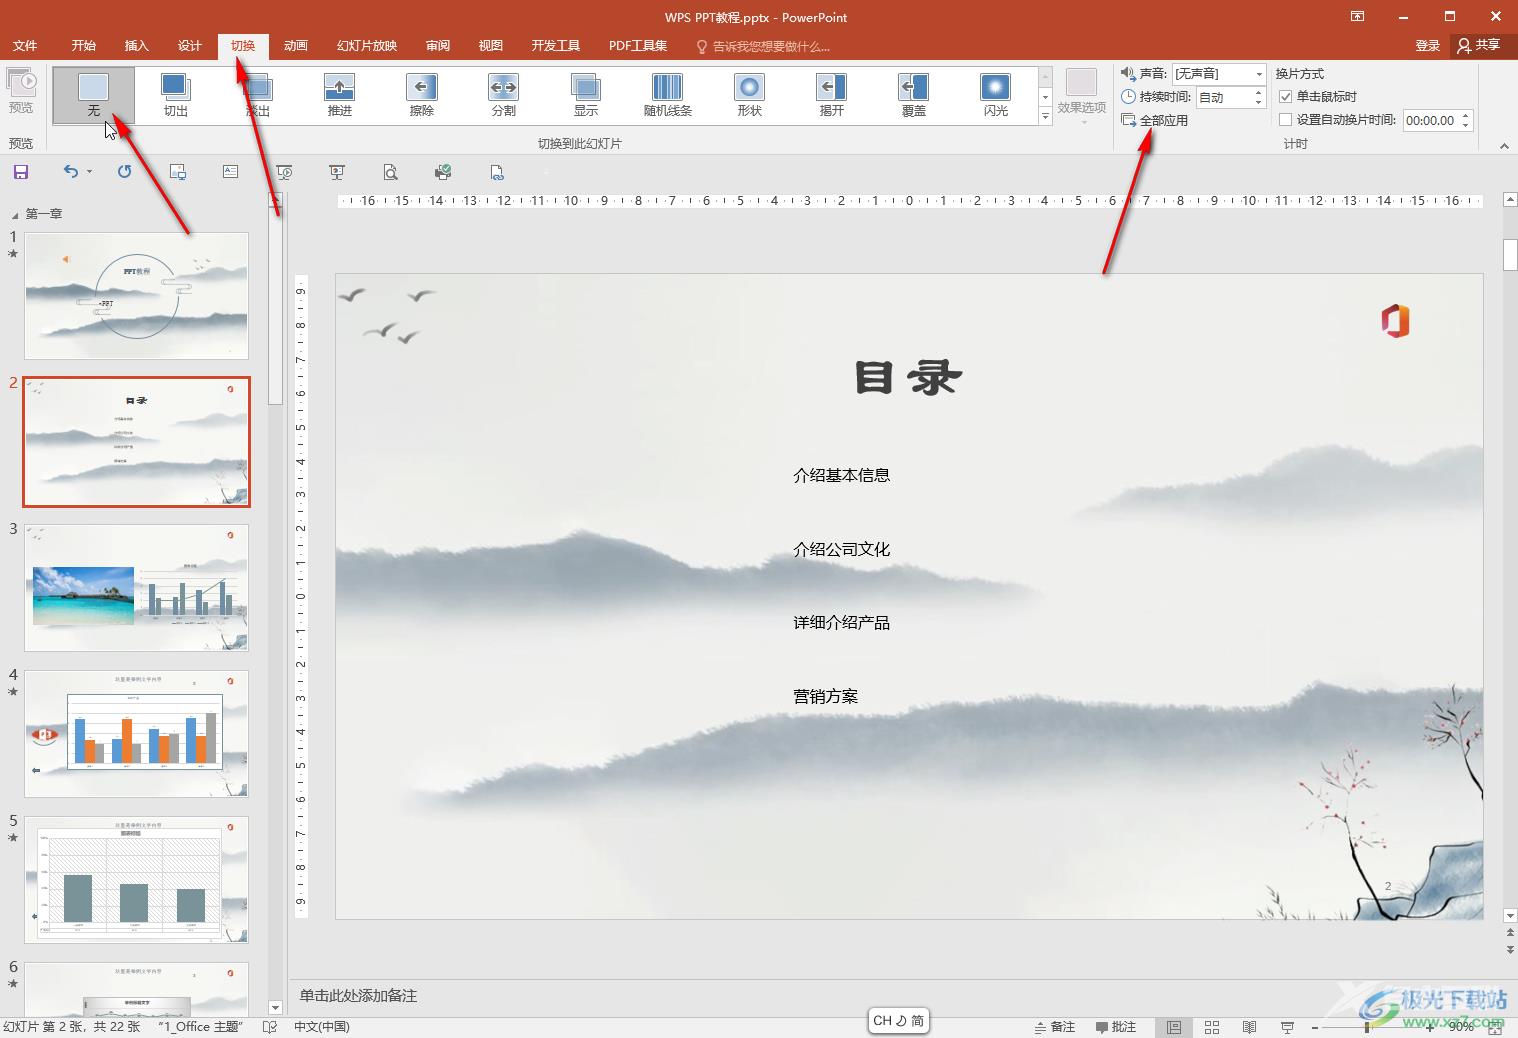The width and height of the screenshot is (1518, 1038).
Task: Click the quick print icon with green check
Action: click(x=443, y=172)
